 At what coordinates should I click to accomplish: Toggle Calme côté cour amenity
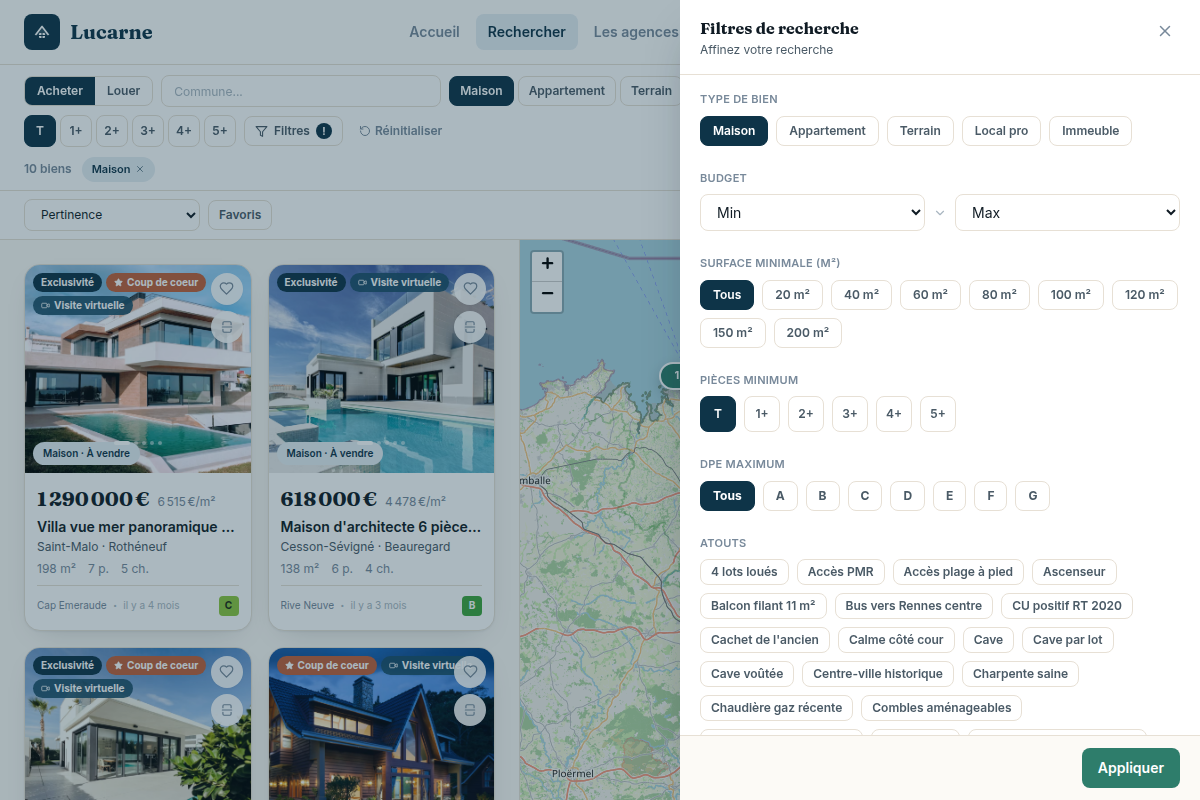pos(896,640)
